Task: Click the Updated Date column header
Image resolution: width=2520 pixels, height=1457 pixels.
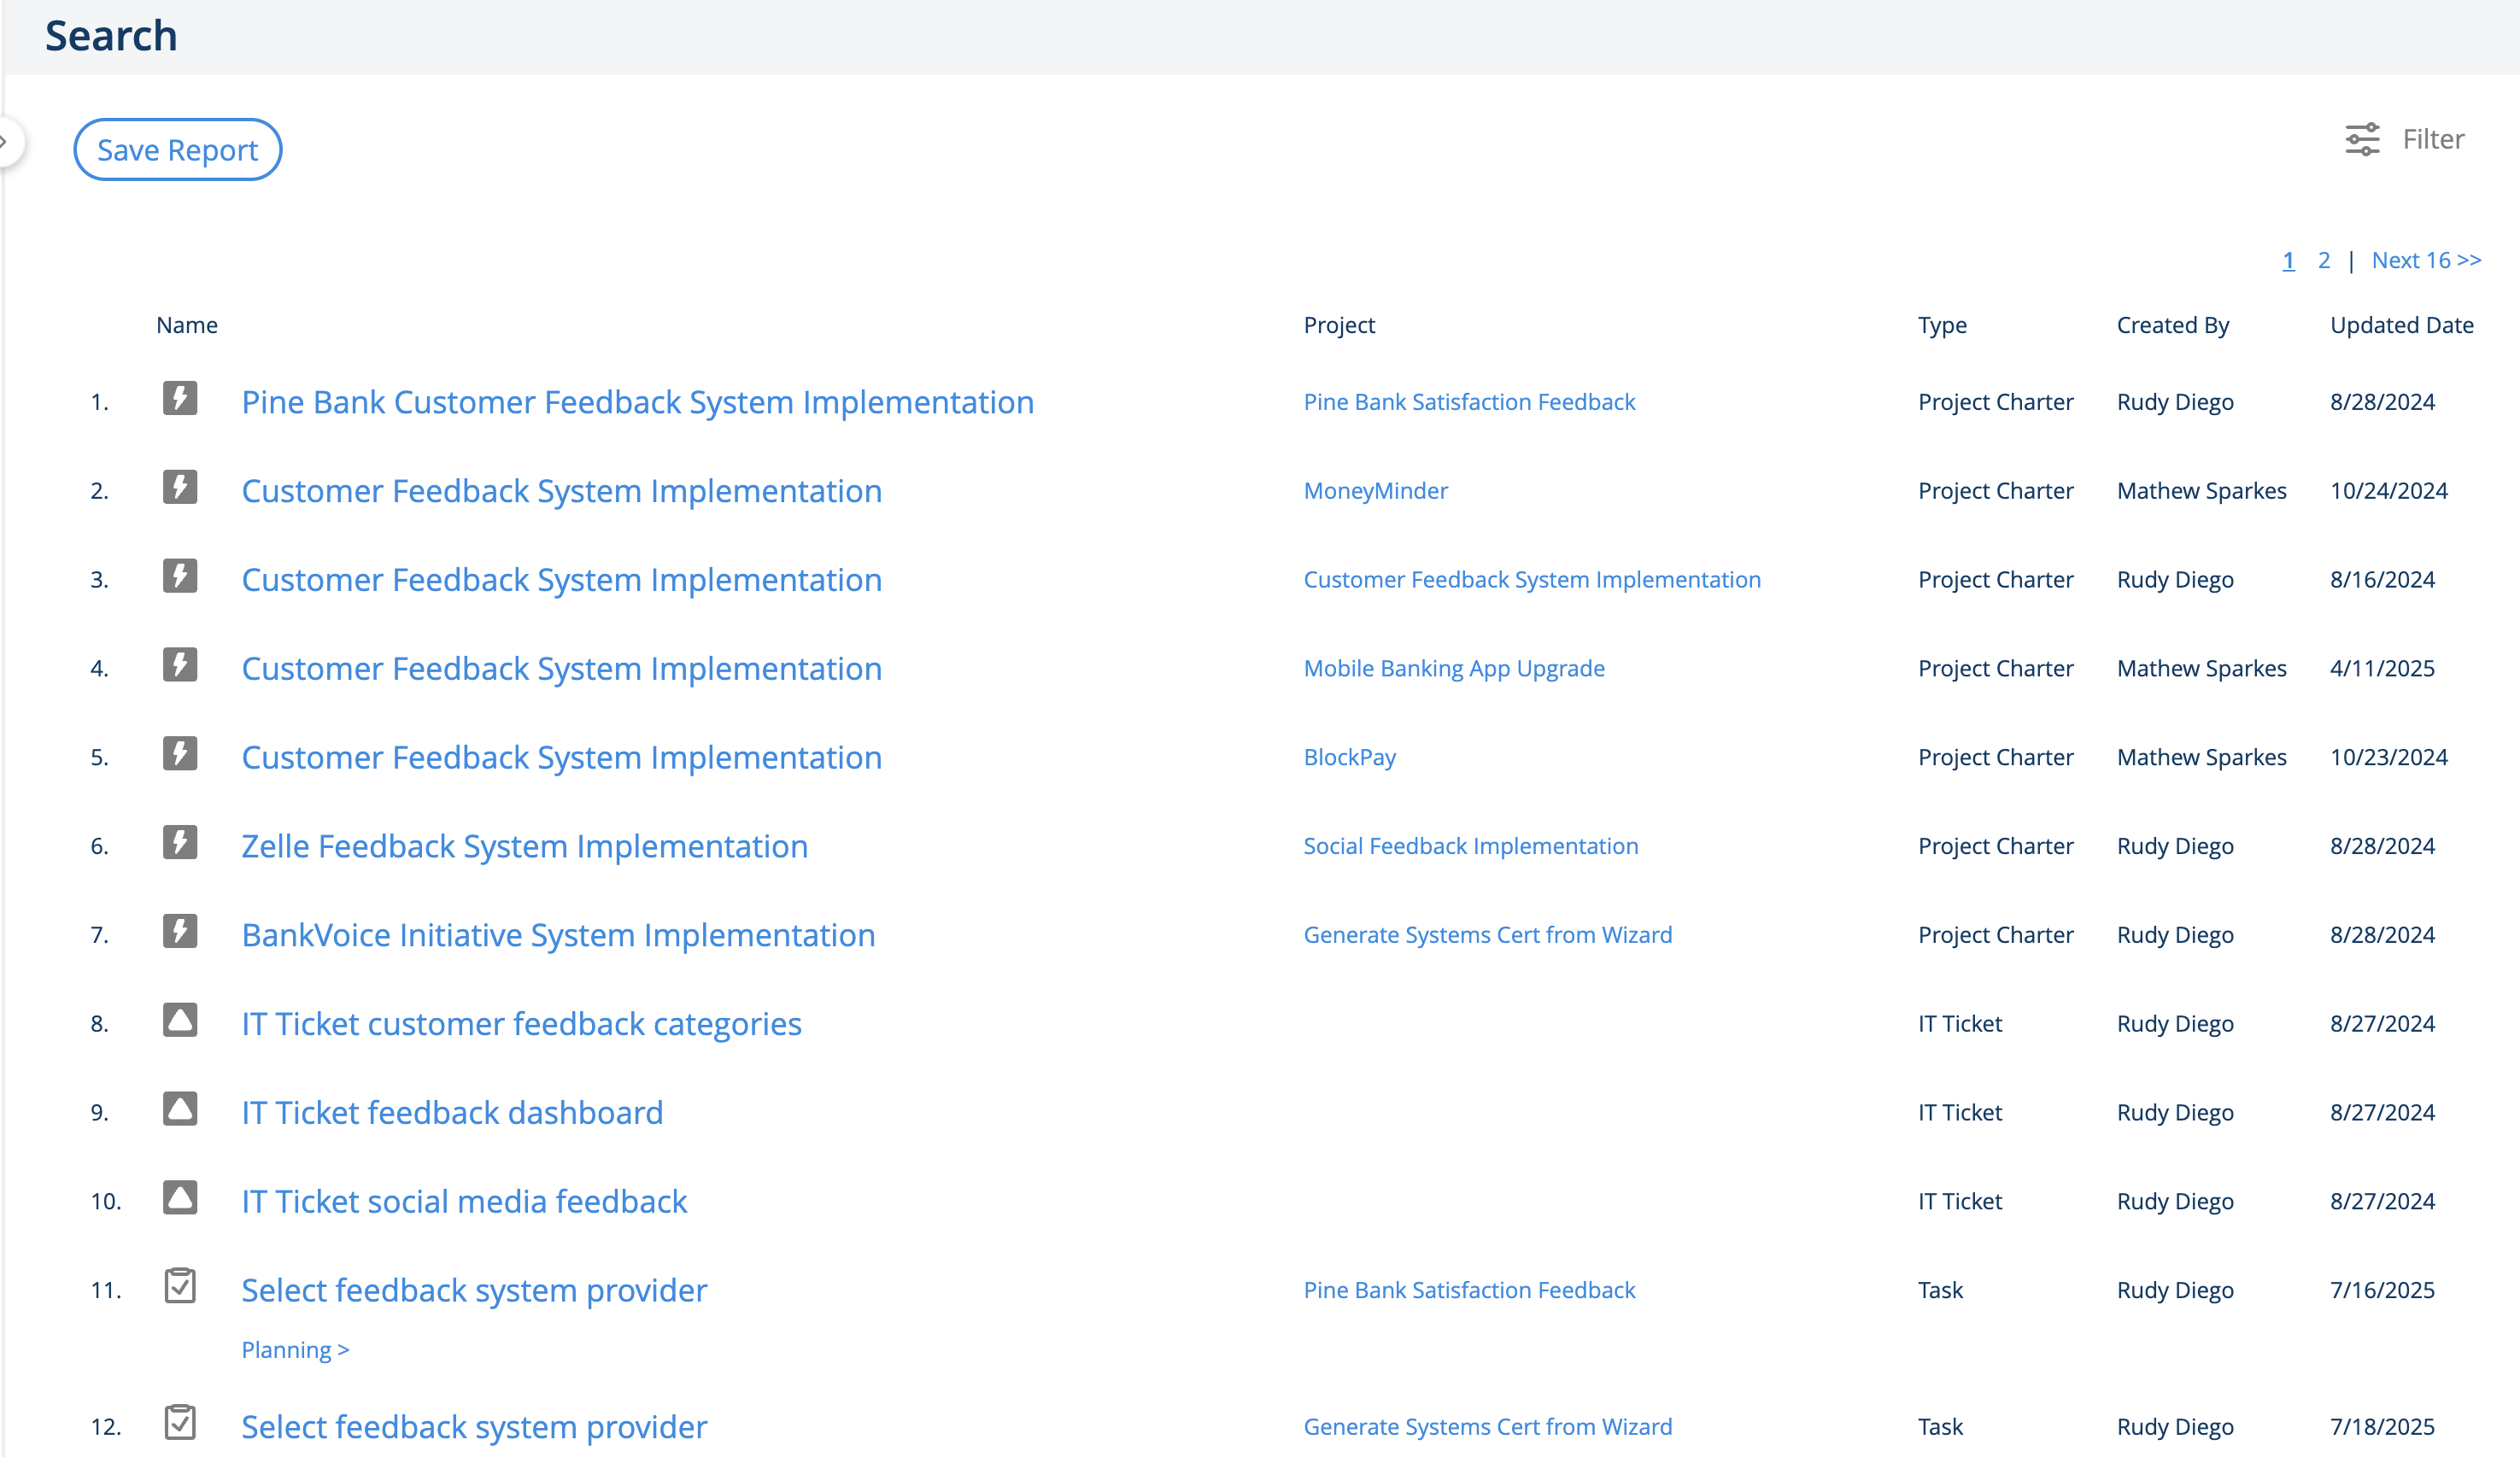Action: [2402, 325]
